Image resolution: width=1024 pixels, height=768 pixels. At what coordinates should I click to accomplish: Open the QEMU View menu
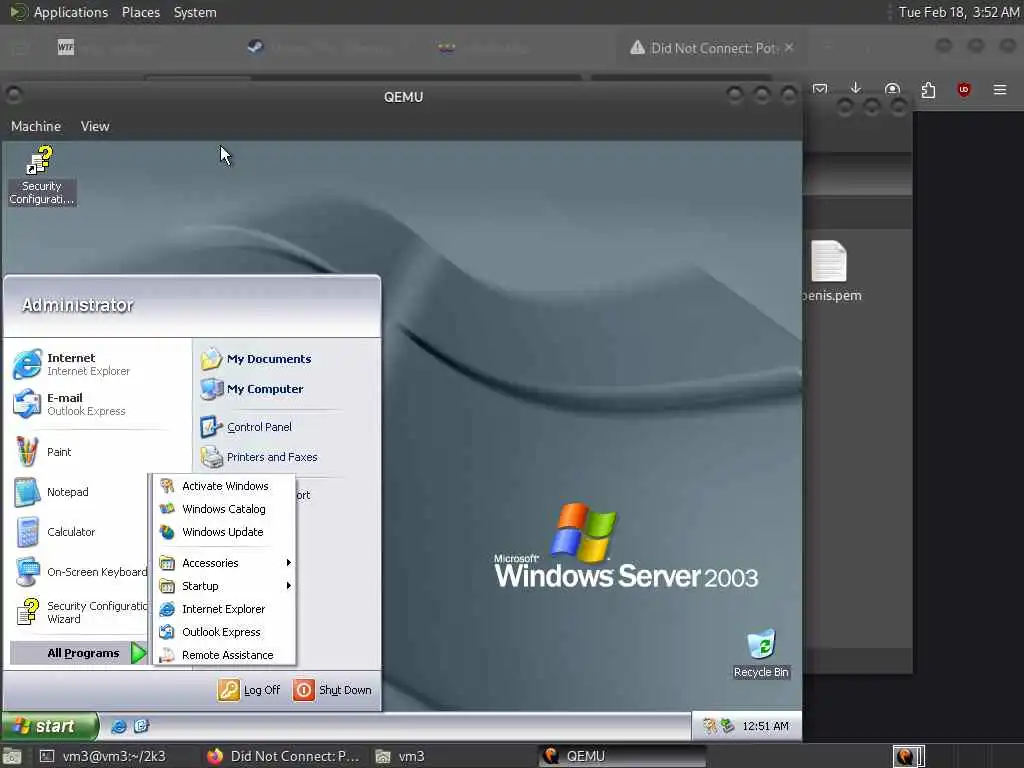click(x=95, y=126)
